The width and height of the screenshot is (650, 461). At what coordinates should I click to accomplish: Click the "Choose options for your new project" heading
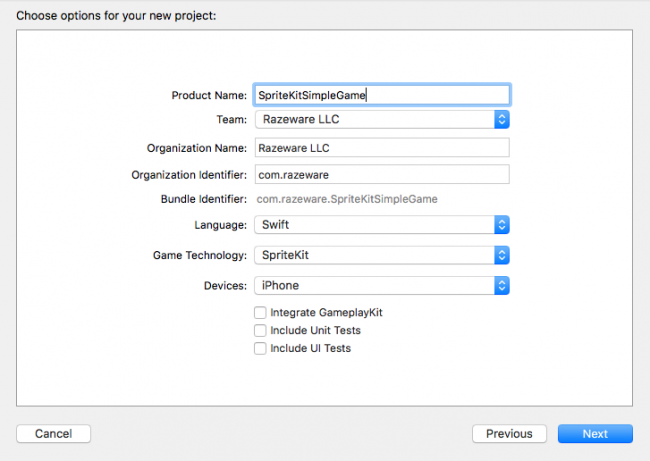click(x=115, y=16)
